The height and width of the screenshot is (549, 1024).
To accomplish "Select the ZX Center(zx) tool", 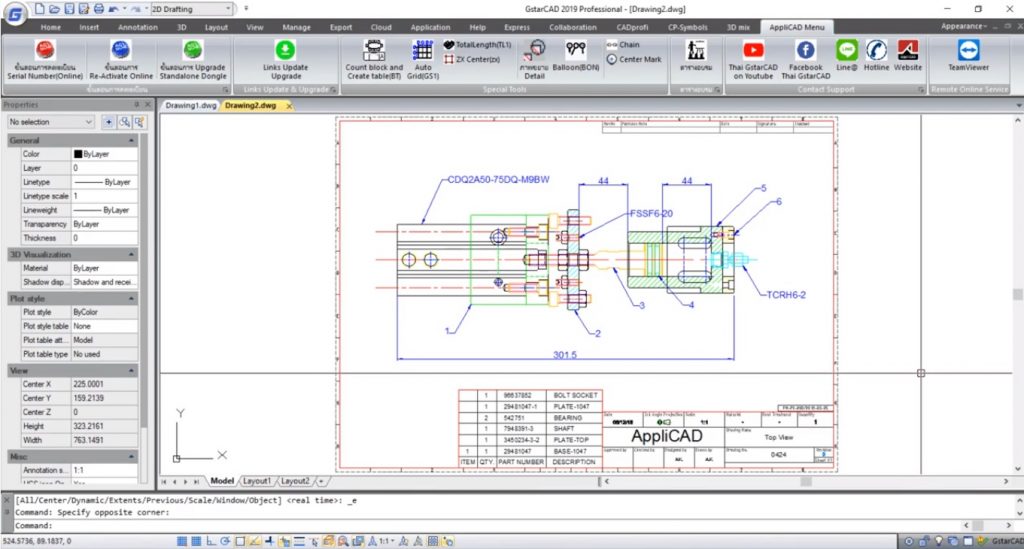I will (x=472, y=59).
